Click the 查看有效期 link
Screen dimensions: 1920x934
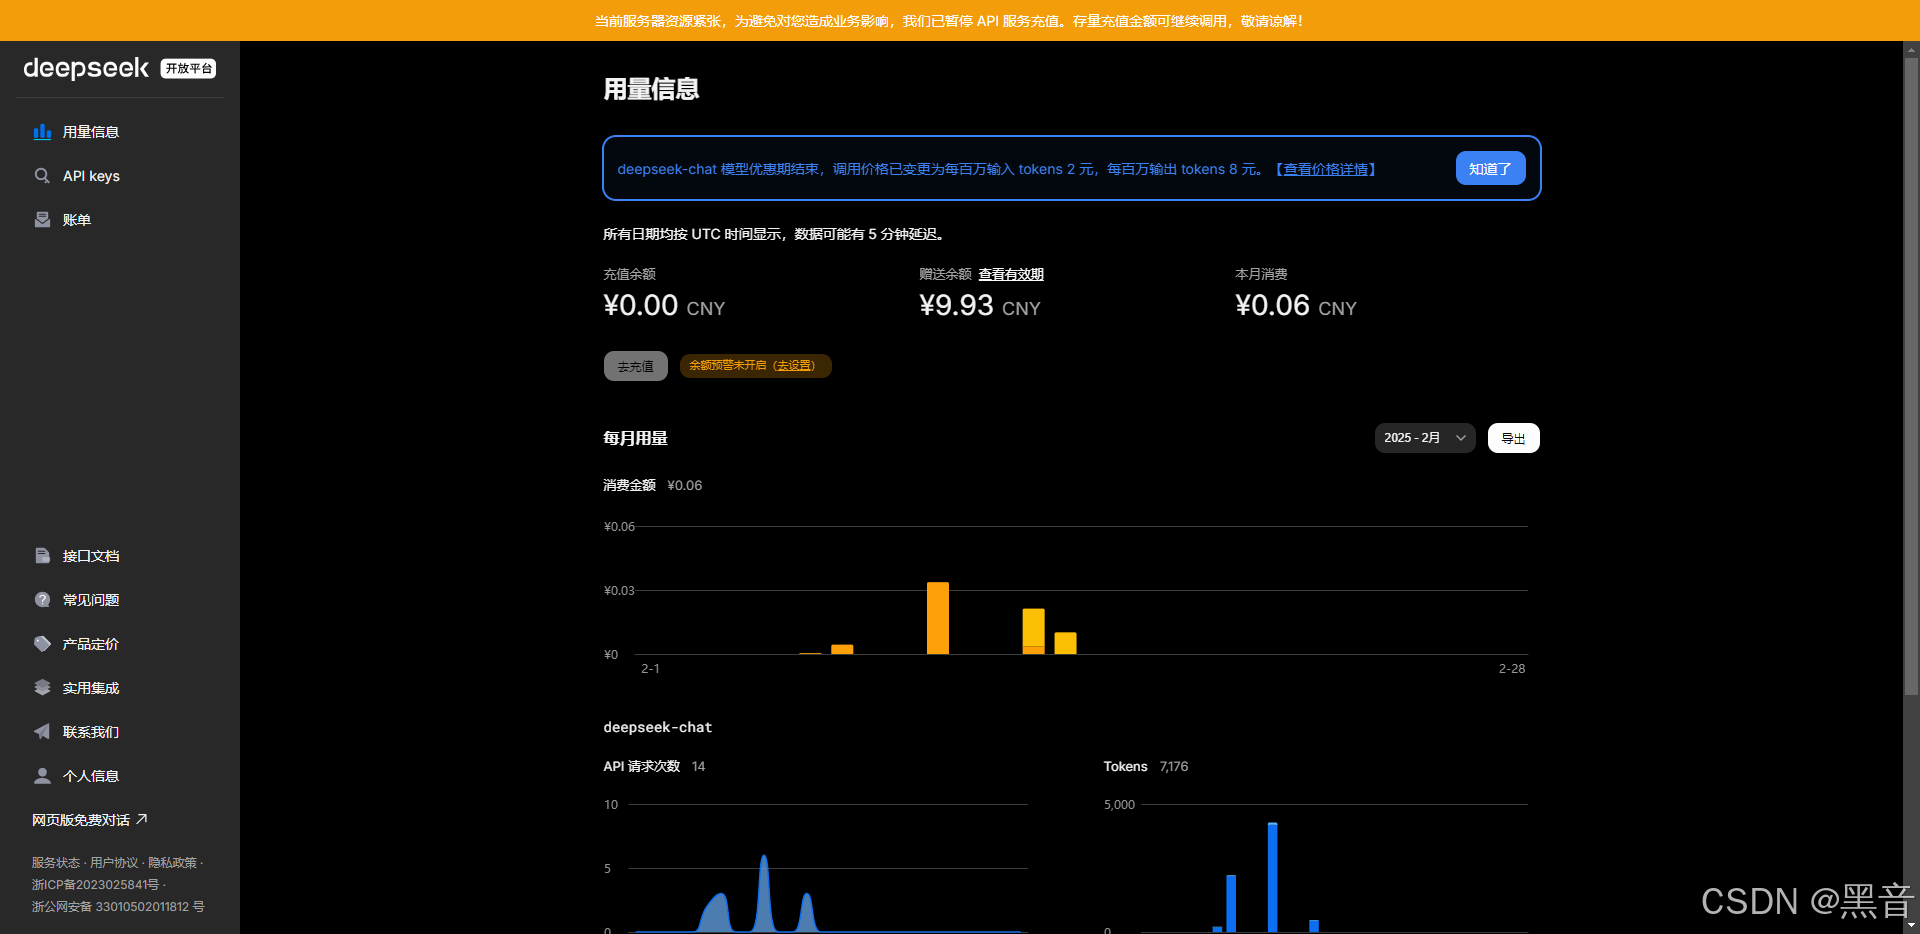point(1011,274)
